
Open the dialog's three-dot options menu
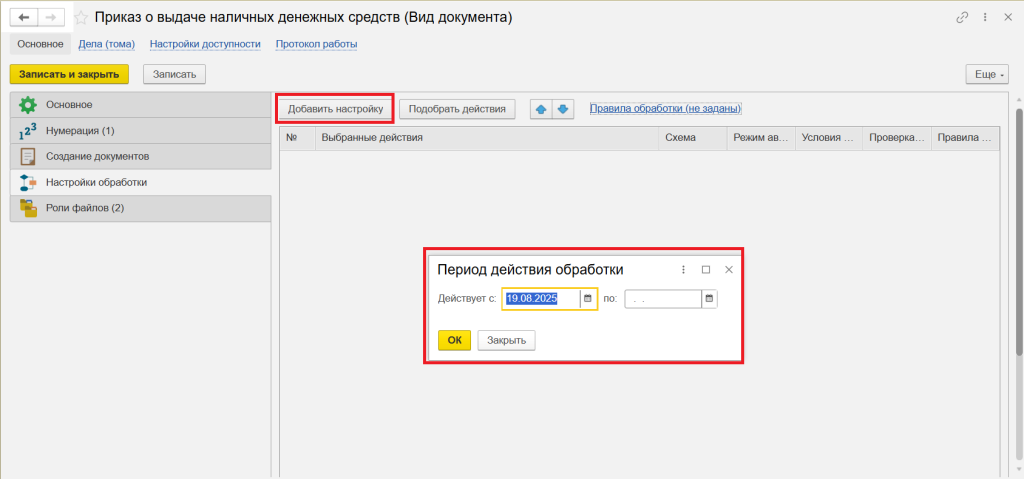[684, 270]
